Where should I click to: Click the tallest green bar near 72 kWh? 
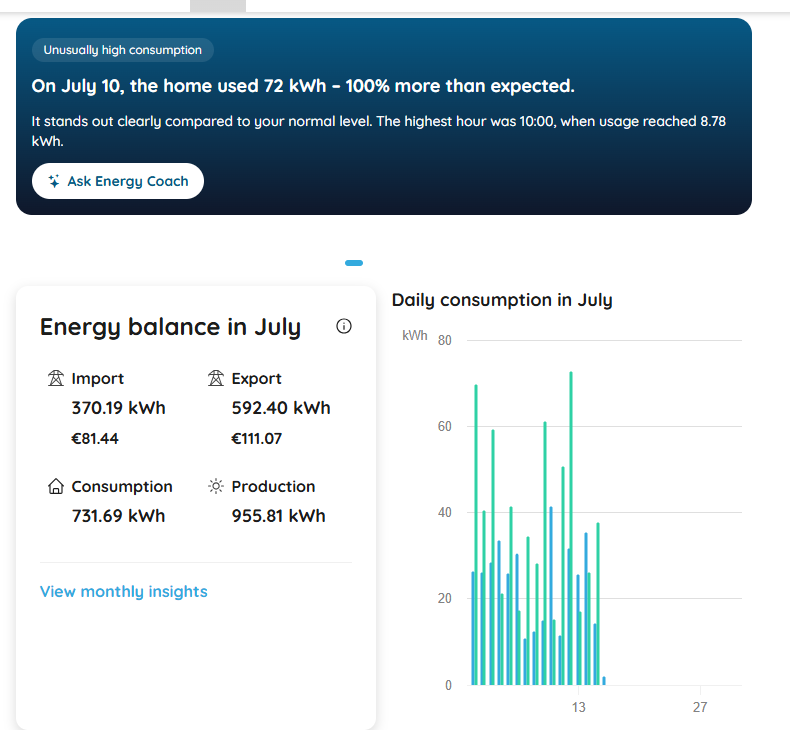571,528
